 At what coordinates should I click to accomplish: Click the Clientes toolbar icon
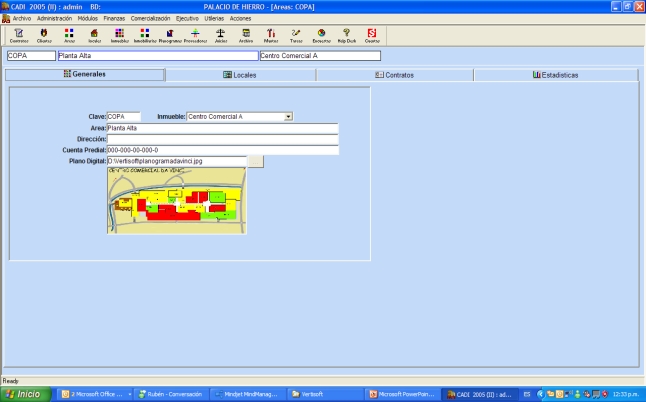click(43, 35)
